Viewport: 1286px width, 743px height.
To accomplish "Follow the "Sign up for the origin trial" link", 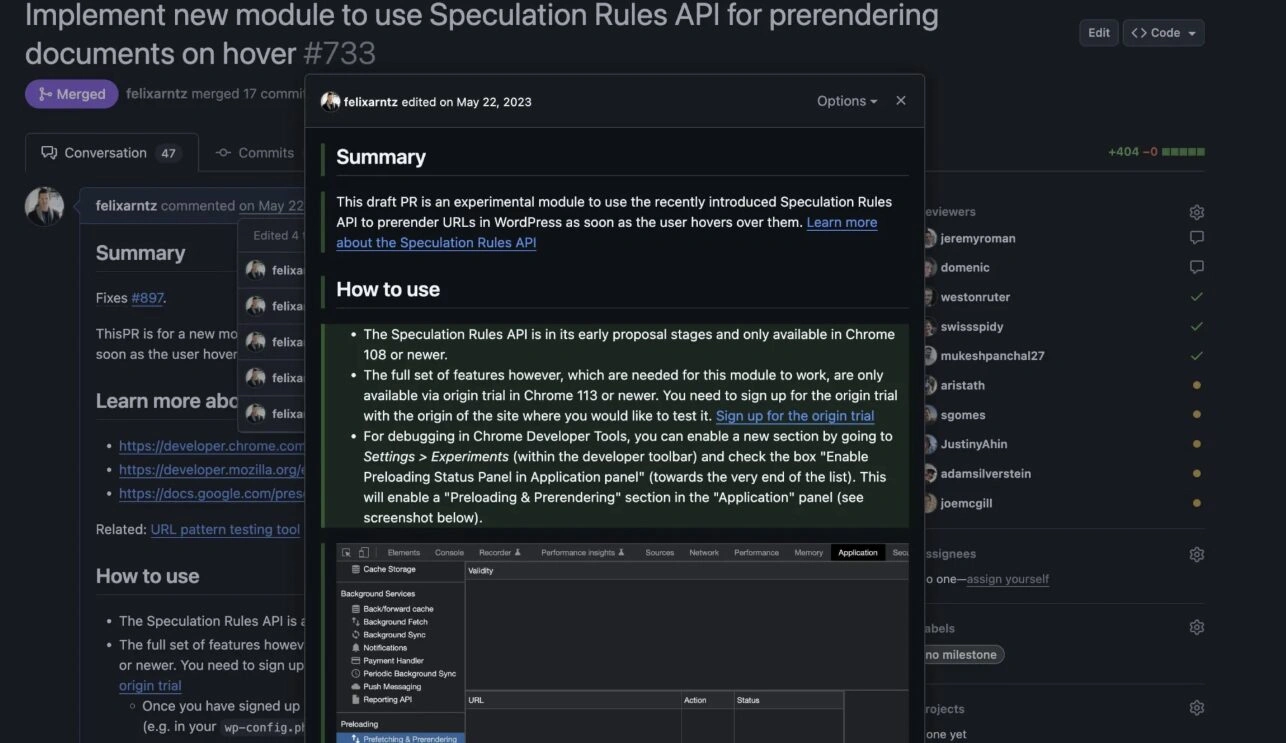I will click(795, 416).
